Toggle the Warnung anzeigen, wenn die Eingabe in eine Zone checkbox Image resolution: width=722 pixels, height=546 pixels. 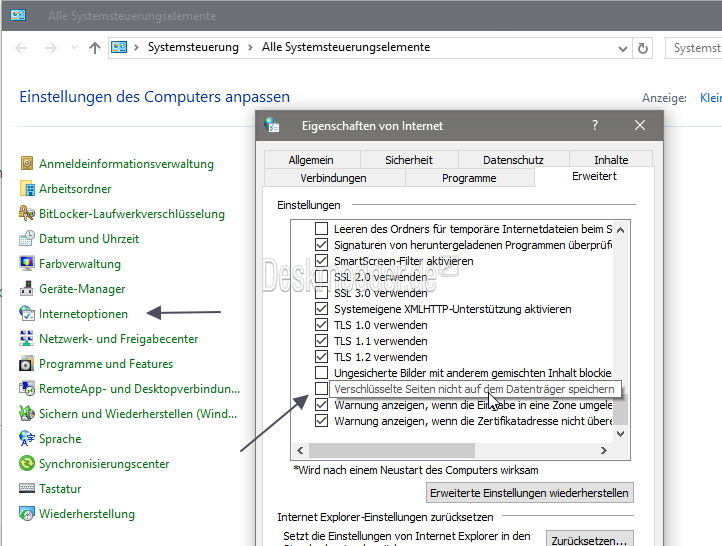tap(321, 405)
